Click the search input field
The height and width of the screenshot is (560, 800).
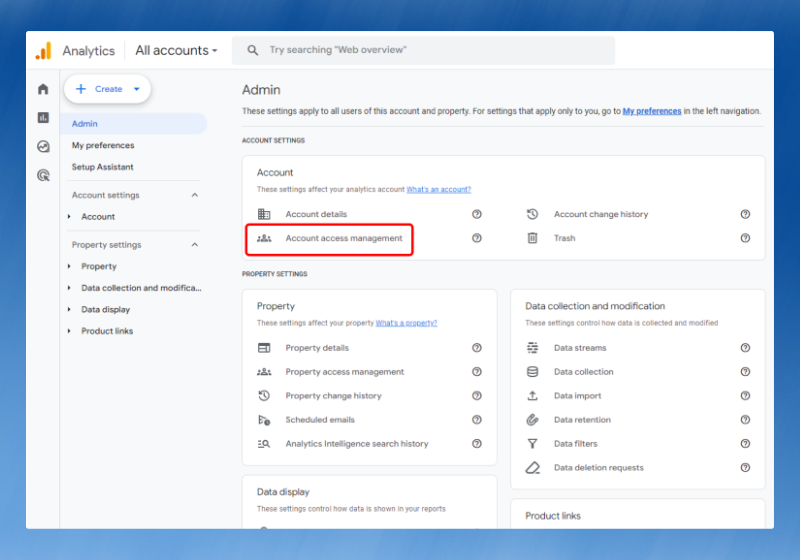(x=423, y=50)
